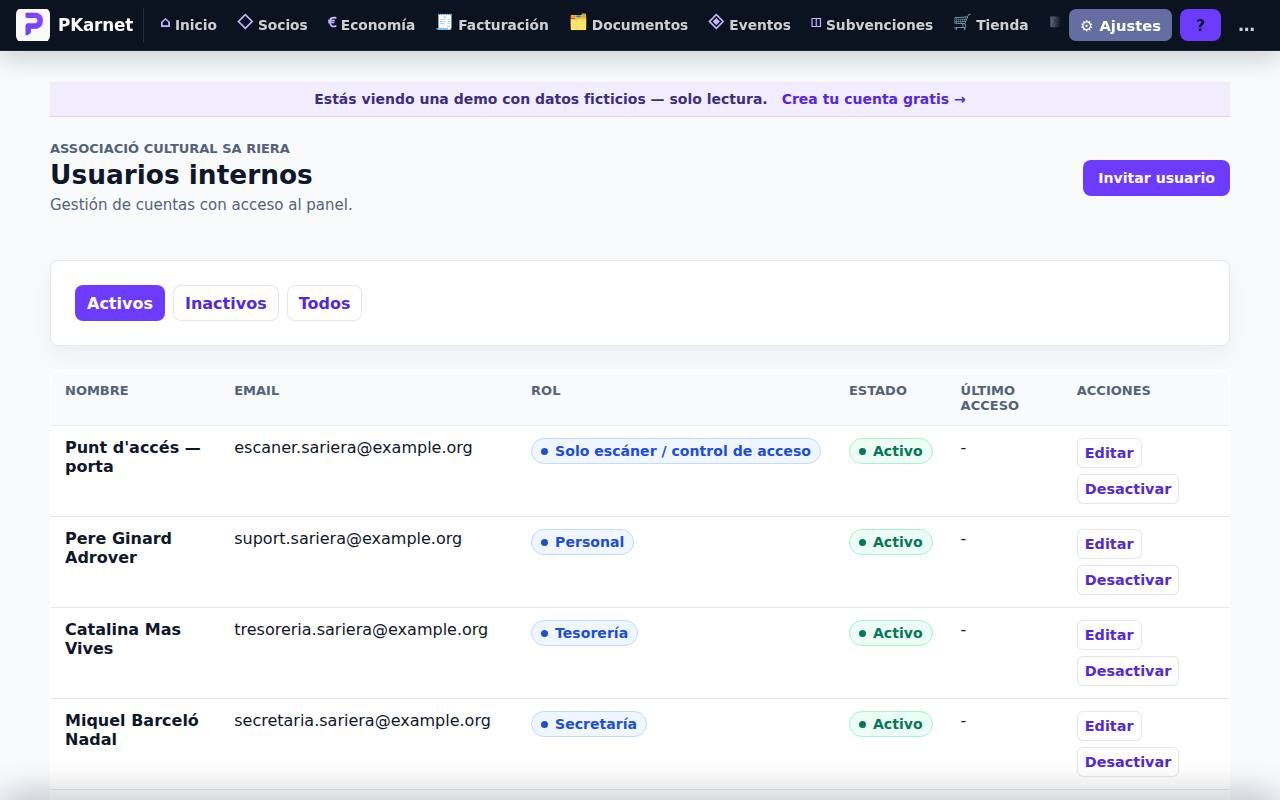The image size is (1280, 800).
Task: Open the three-dots overflow menu
Action: click(x=1246, y=25)
